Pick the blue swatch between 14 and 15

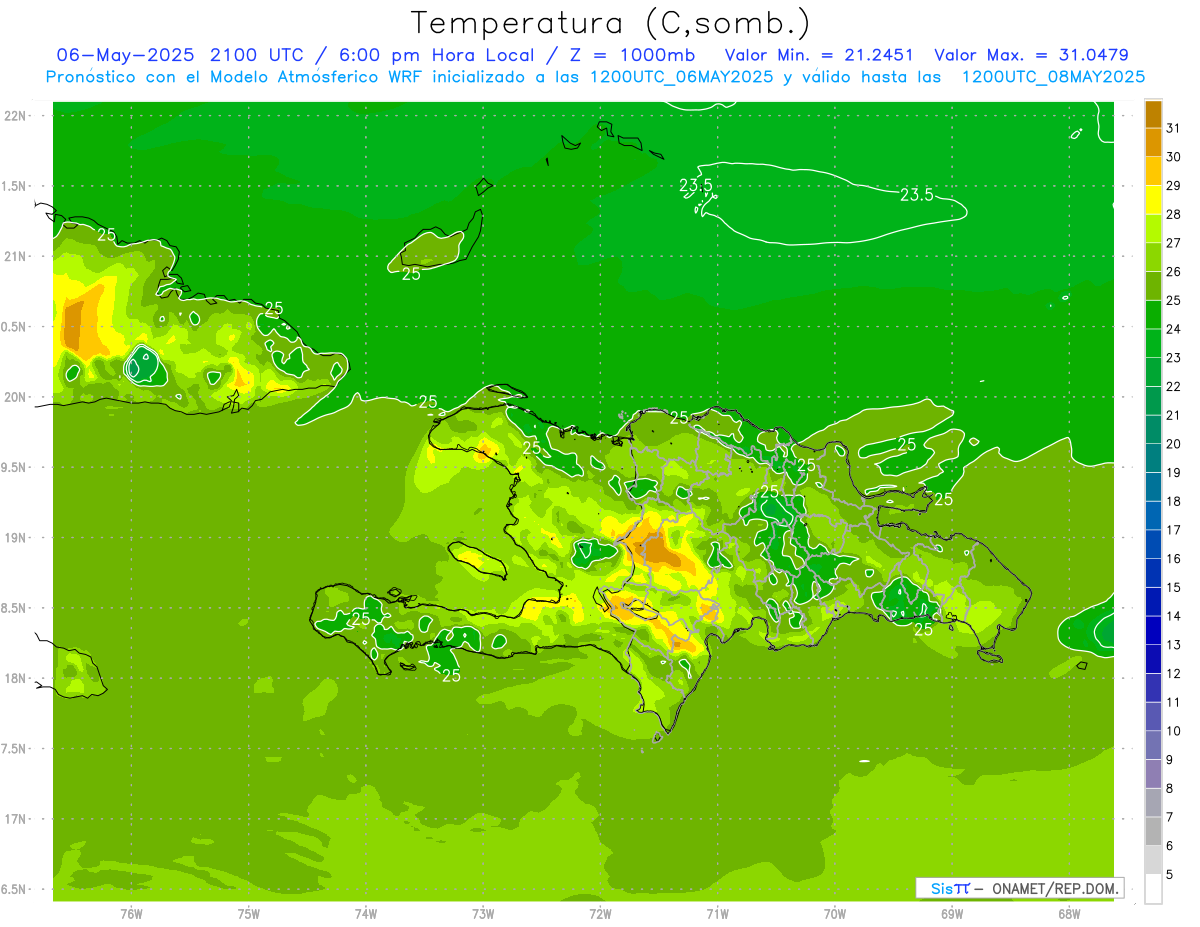coord(1153,602)
